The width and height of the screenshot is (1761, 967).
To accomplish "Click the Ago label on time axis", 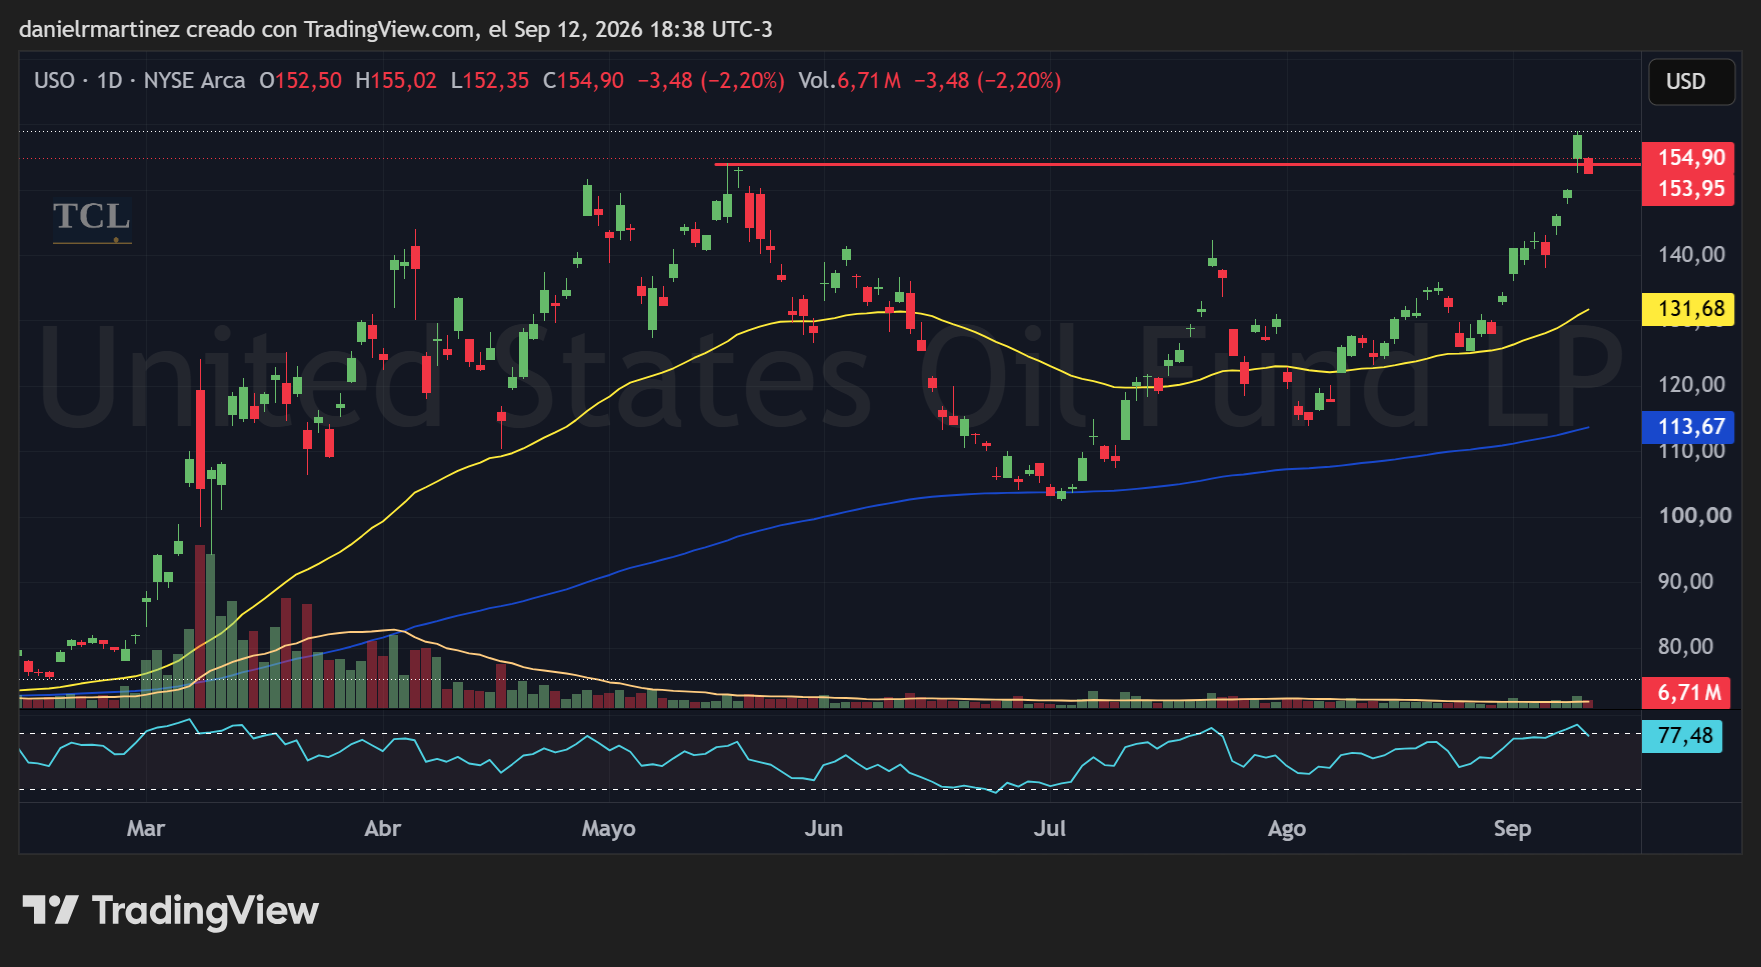I will pos(1287,829).
